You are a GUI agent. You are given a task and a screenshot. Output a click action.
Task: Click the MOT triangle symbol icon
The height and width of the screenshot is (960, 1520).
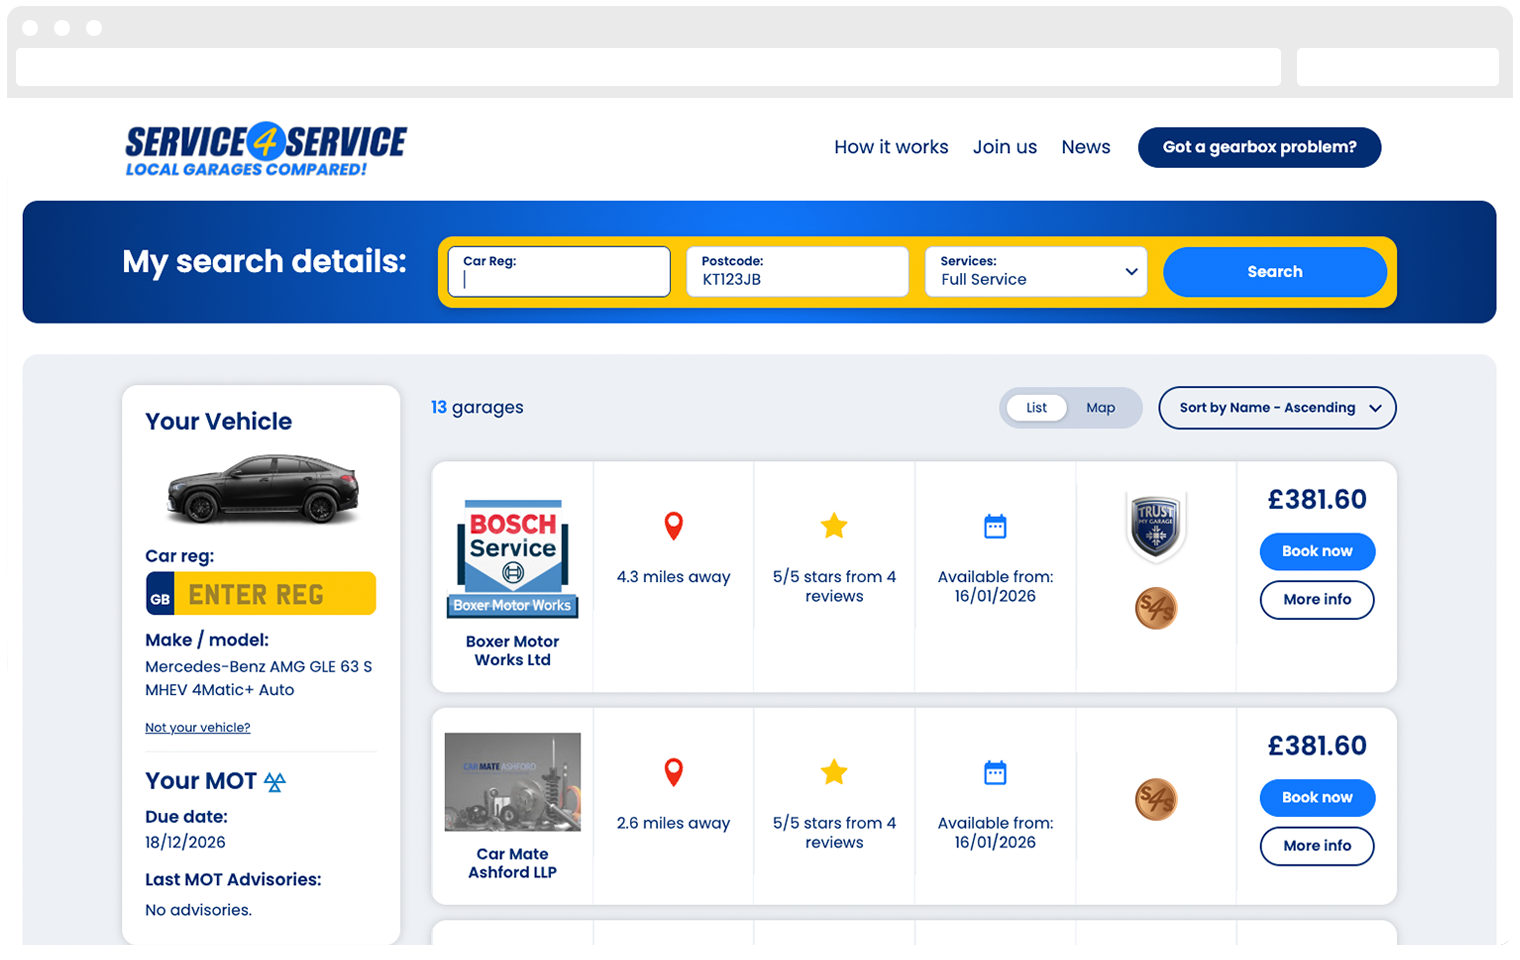click(x=275, y=782)
